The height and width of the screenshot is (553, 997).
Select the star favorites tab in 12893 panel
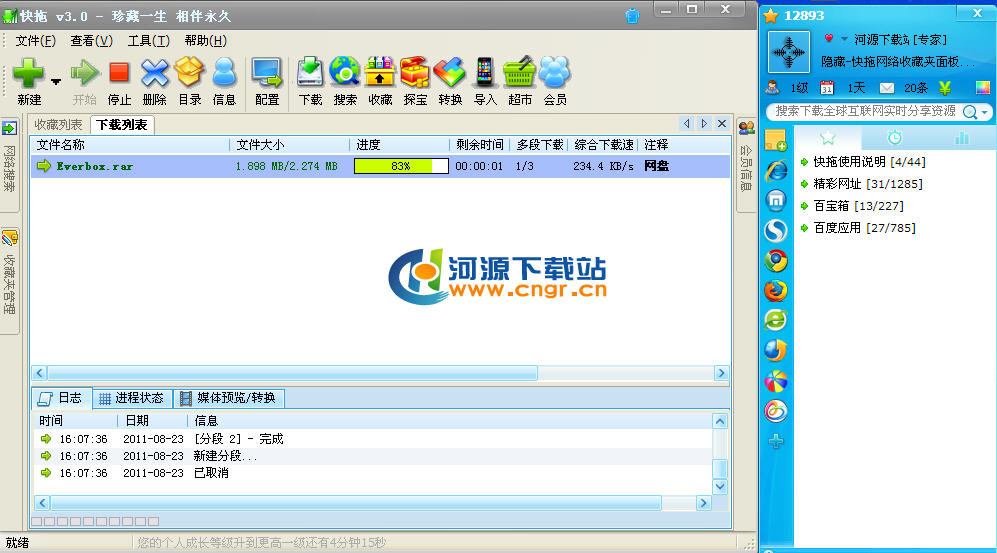tap(827, 137)
